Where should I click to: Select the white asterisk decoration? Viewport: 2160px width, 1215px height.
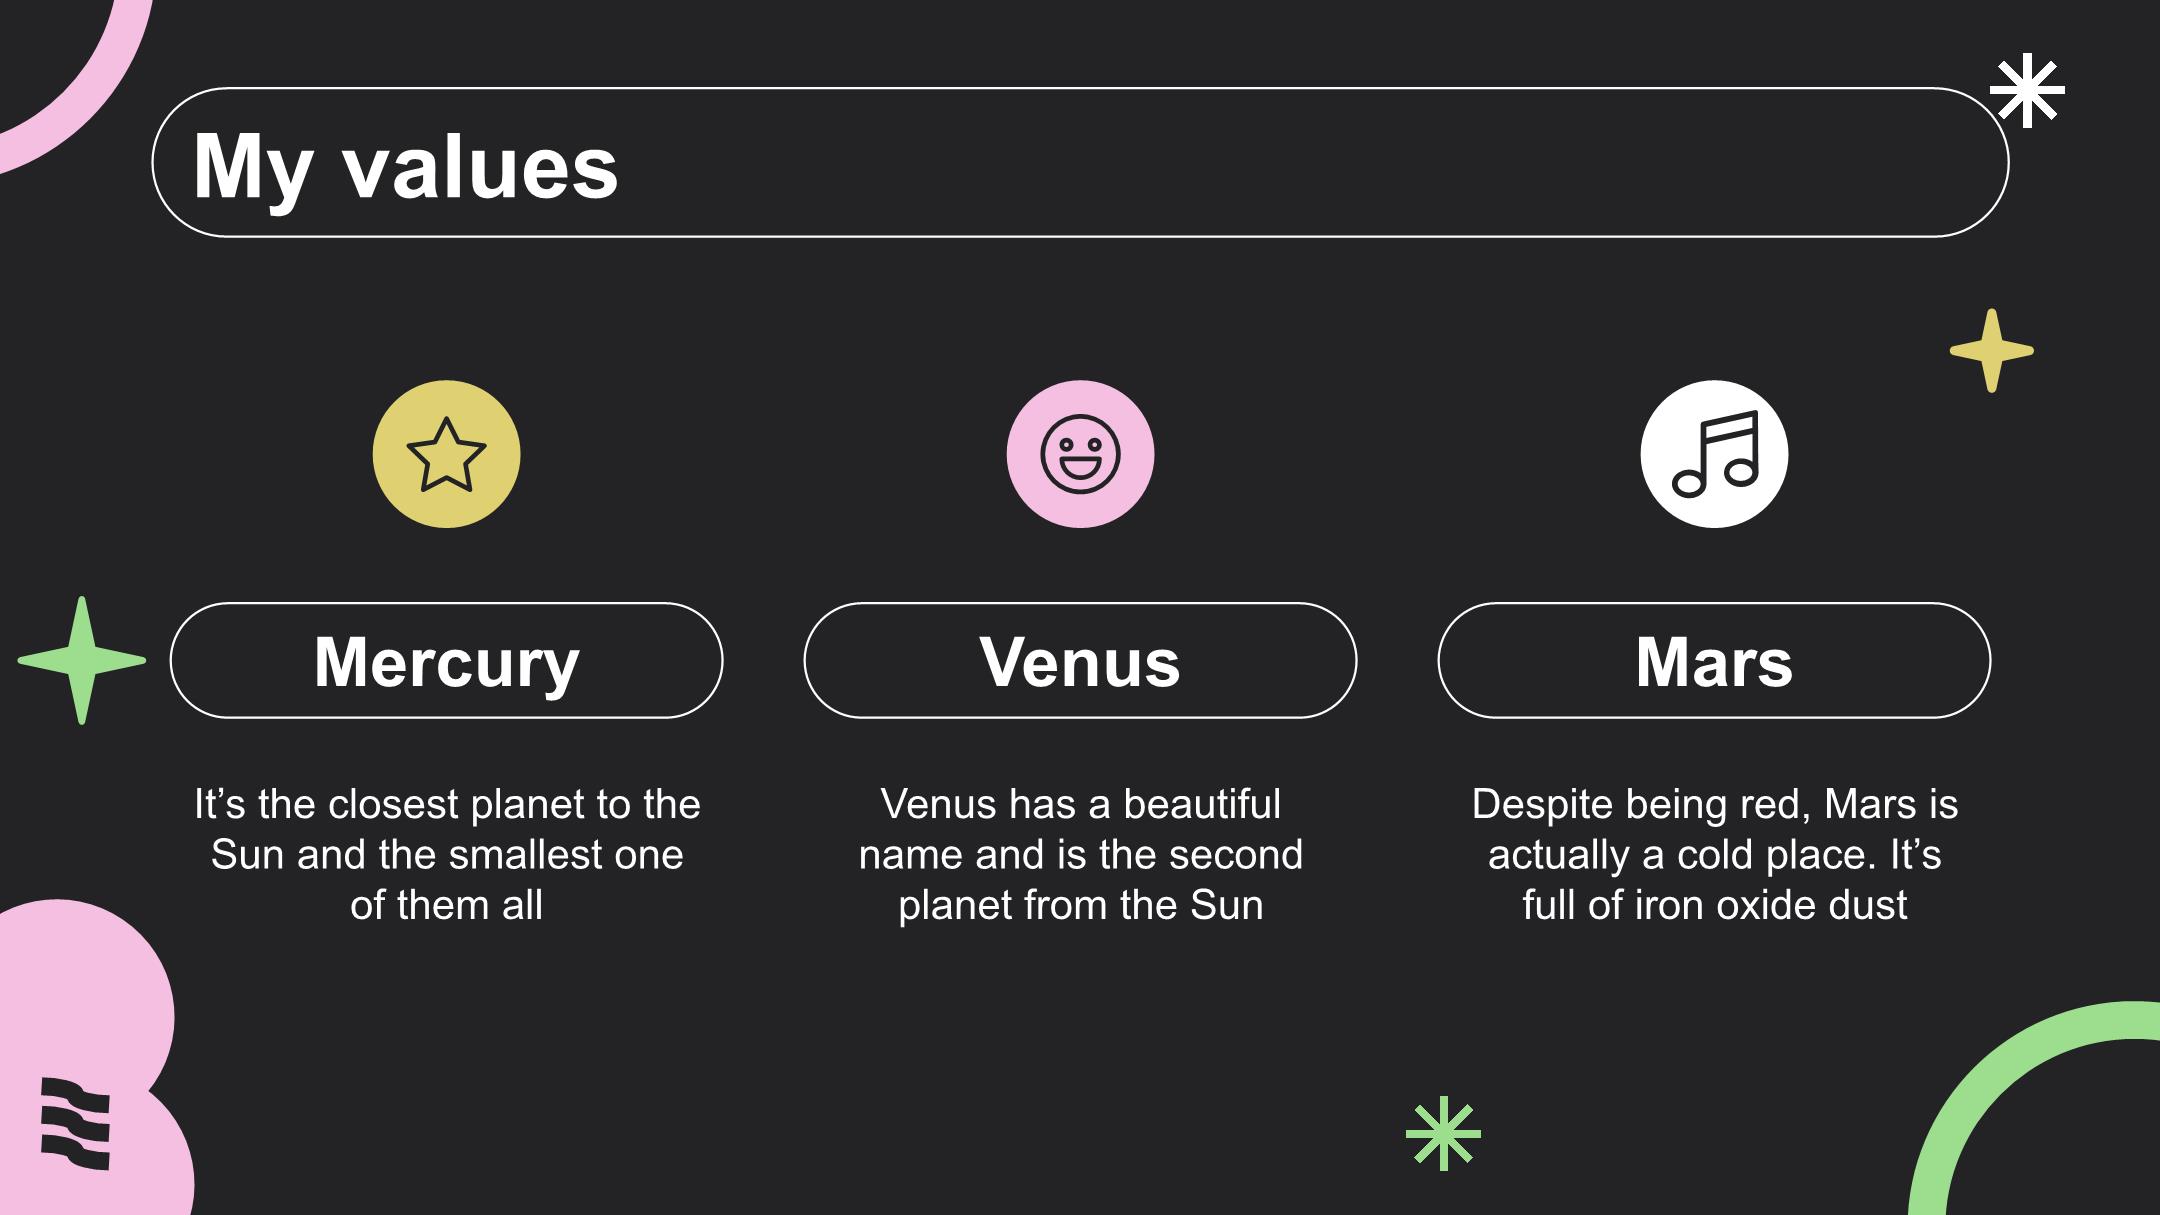pos(2027,91)
